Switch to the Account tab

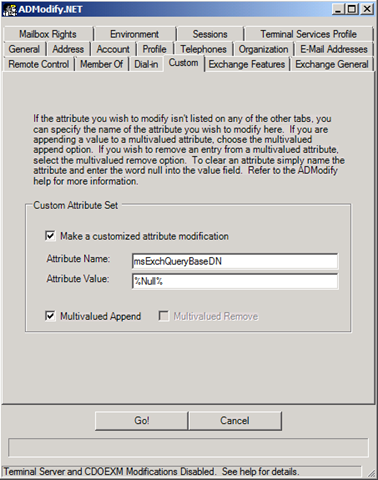[x=113, y=49]
